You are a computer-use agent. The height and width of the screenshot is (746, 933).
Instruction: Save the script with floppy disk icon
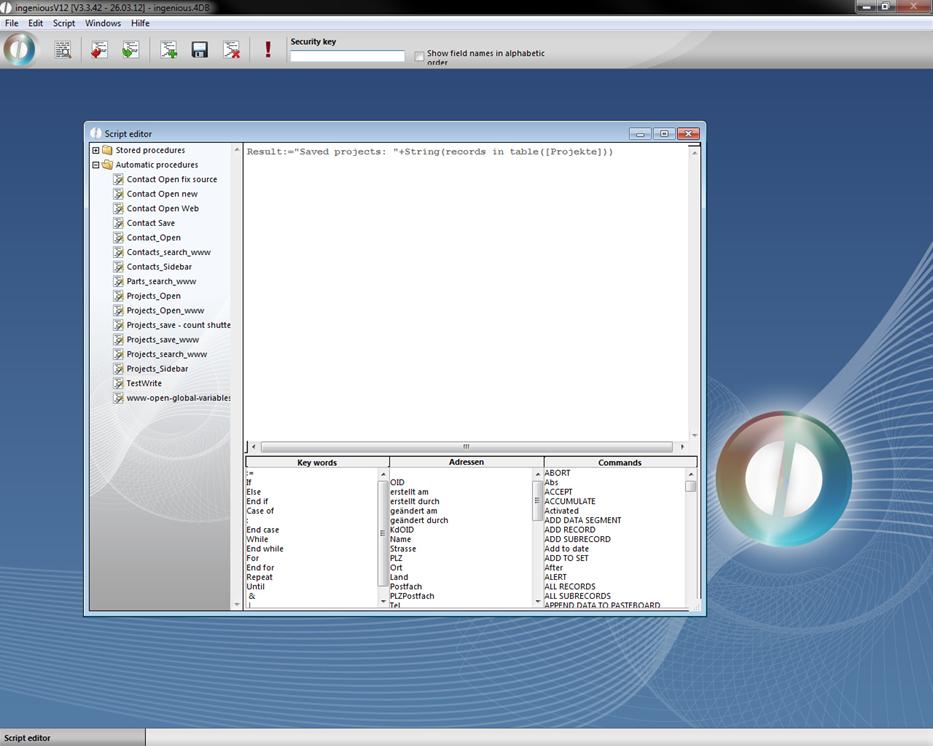200,49
